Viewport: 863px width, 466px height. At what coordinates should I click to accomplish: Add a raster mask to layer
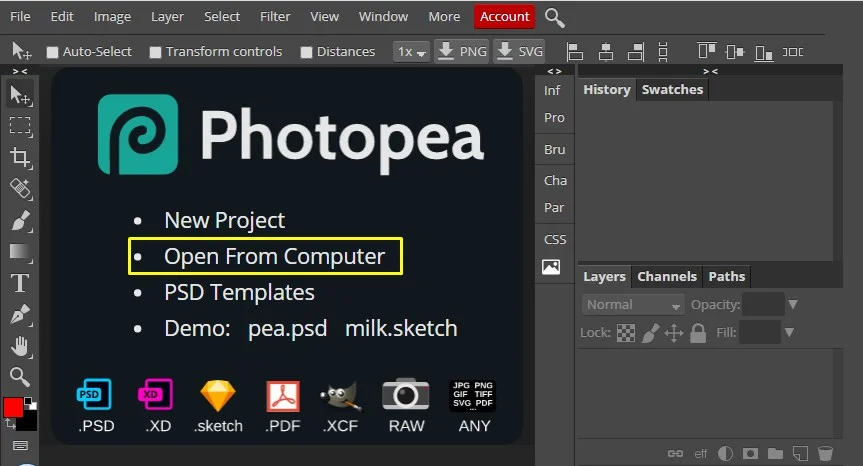point(750,453)
